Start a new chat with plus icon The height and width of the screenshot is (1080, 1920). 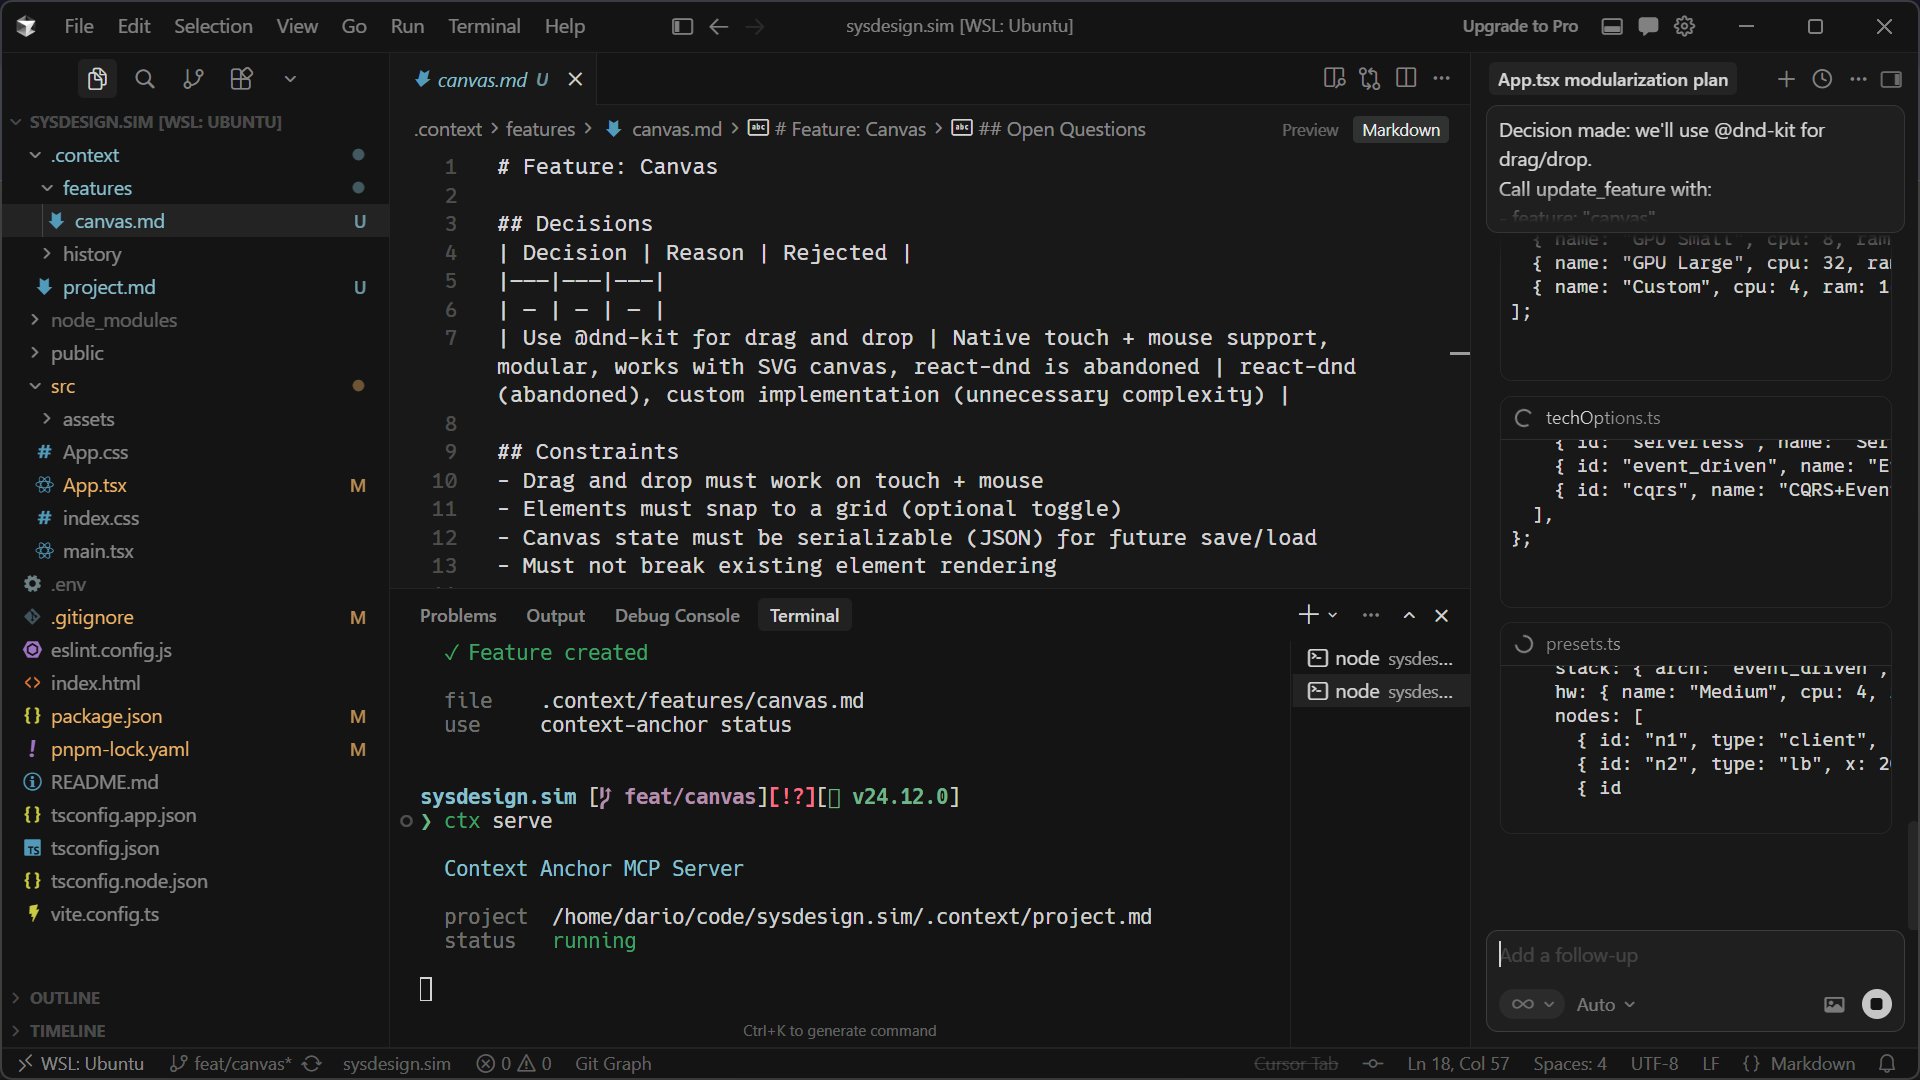pos(1786,79)
